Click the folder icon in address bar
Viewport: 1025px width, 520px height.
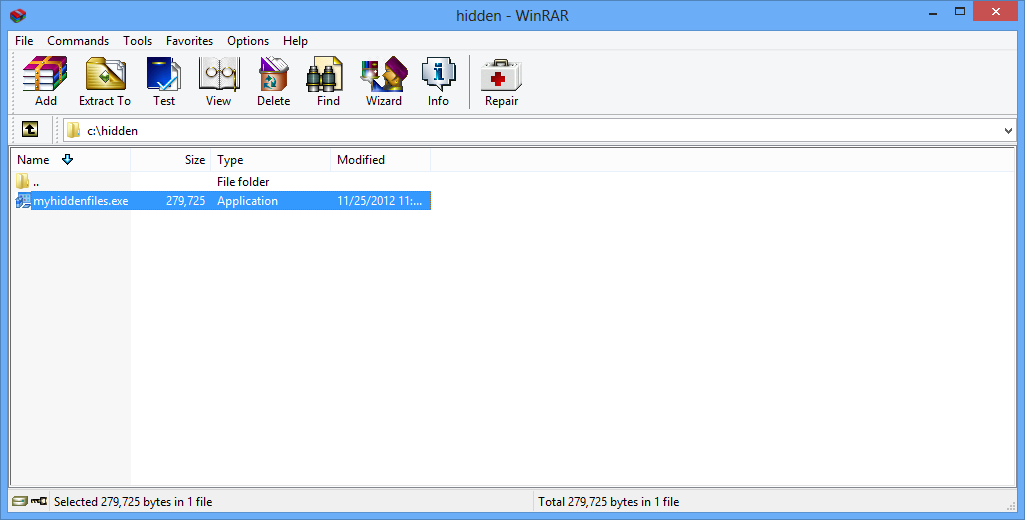73,130
